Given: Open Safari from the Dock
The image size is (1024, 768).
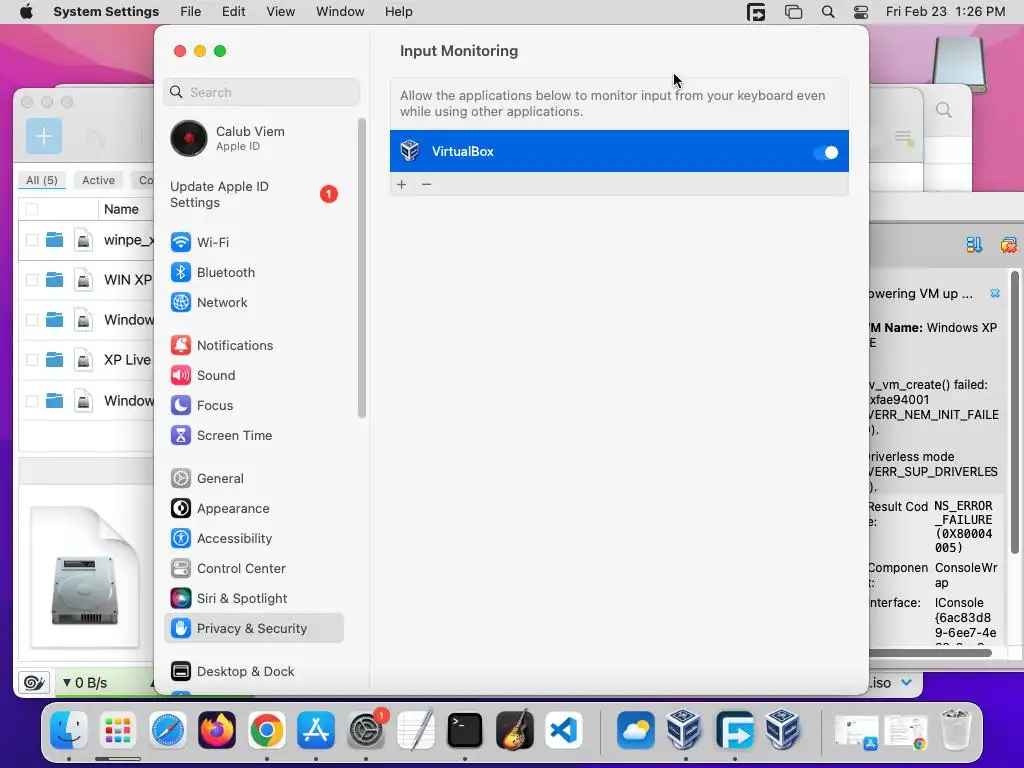Looking at the screenshot, I should click(168, 730).
